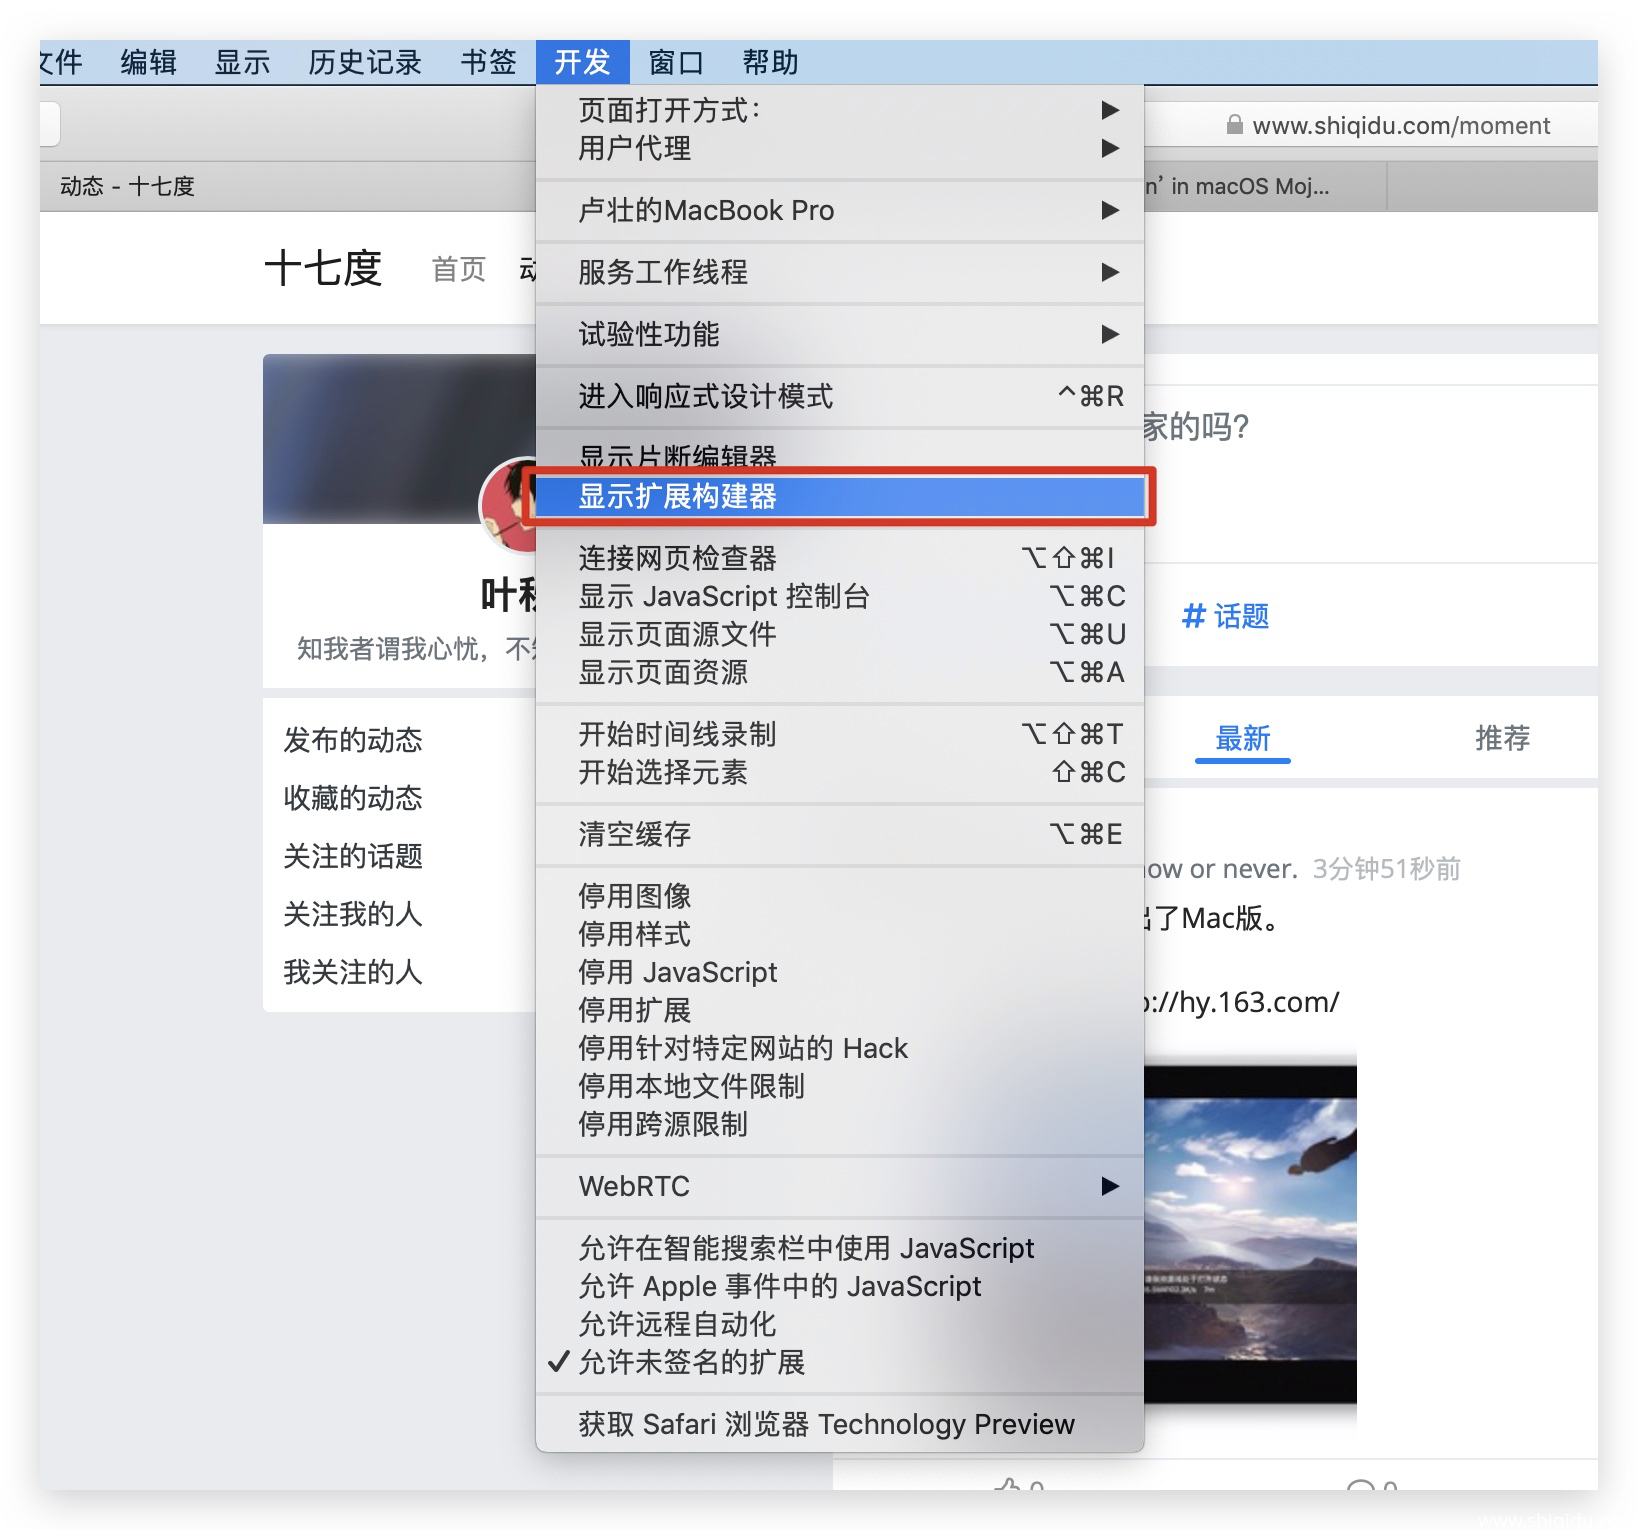Open 关注的话题 in the sidebar

352,856
